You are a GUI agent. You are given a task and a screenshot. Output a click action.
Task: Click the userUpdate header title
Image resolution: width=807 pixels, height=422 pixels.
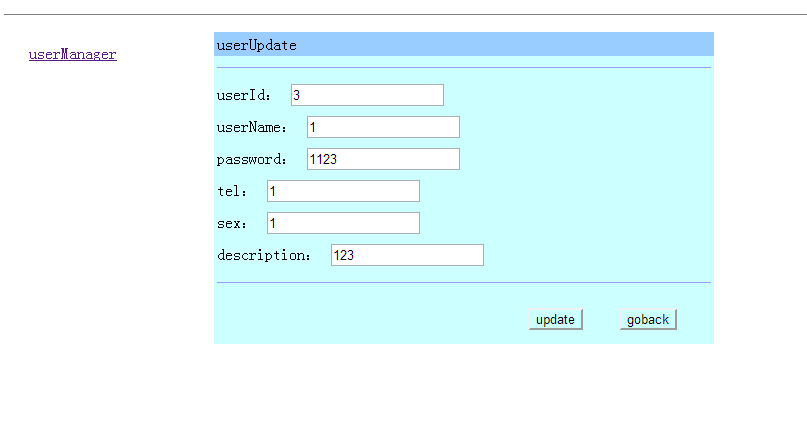click(256, 45)
